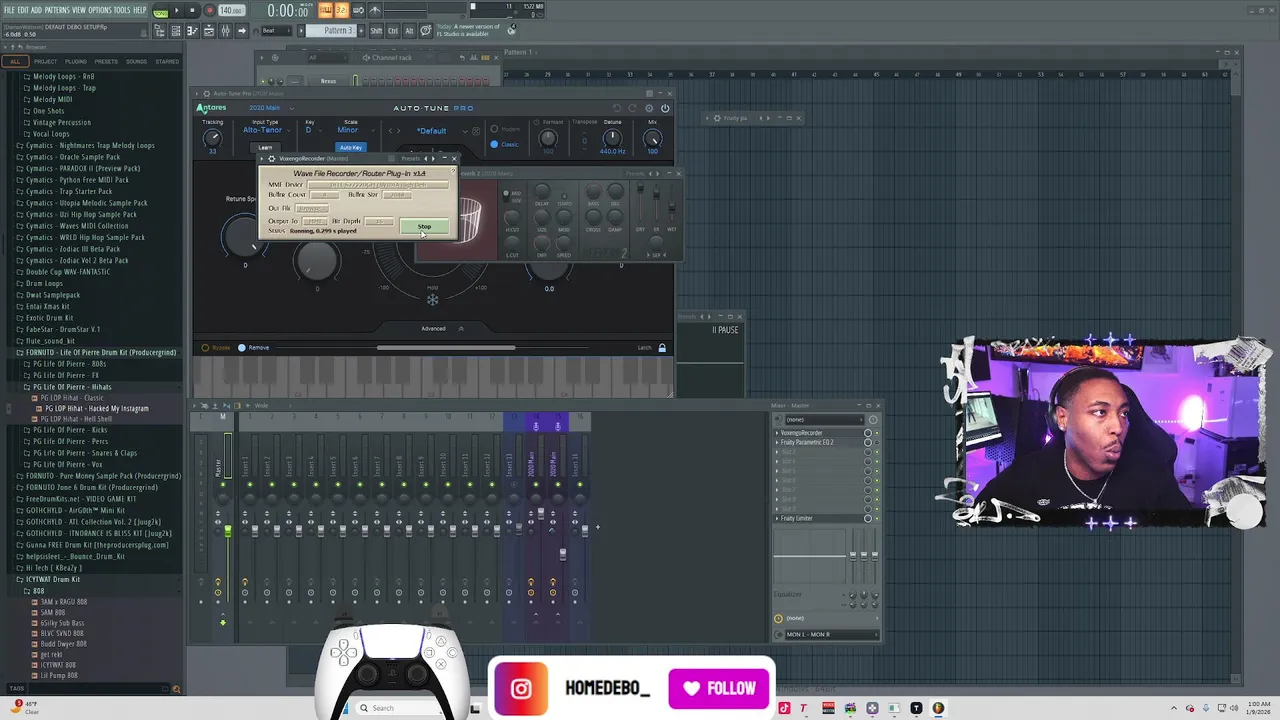Click the PAUSE button below Reverb 2
The image size is (1280, 720).
pos(725,330)
